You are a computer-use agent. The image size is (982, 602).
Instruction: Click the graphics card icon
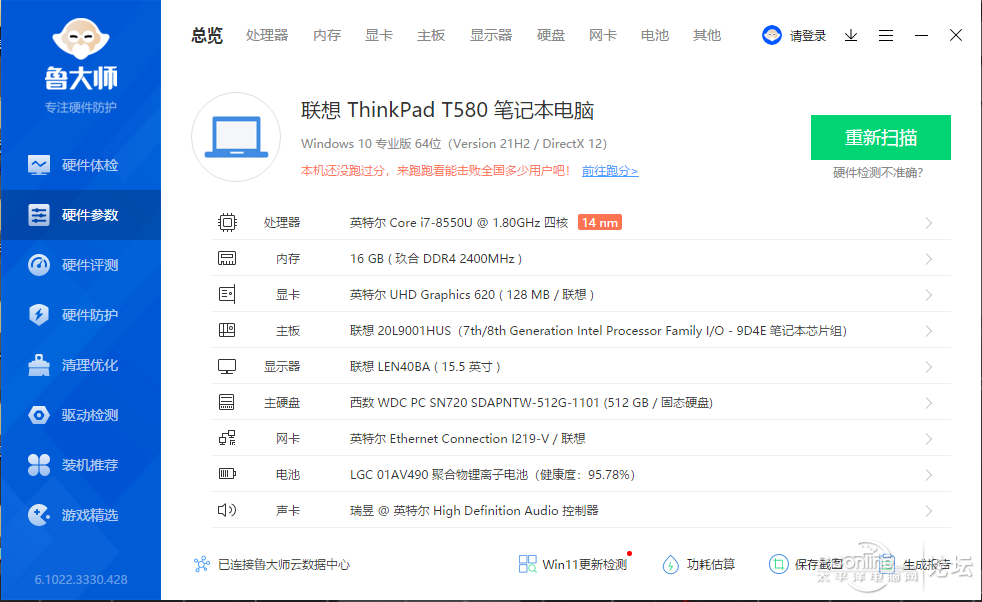227,294
